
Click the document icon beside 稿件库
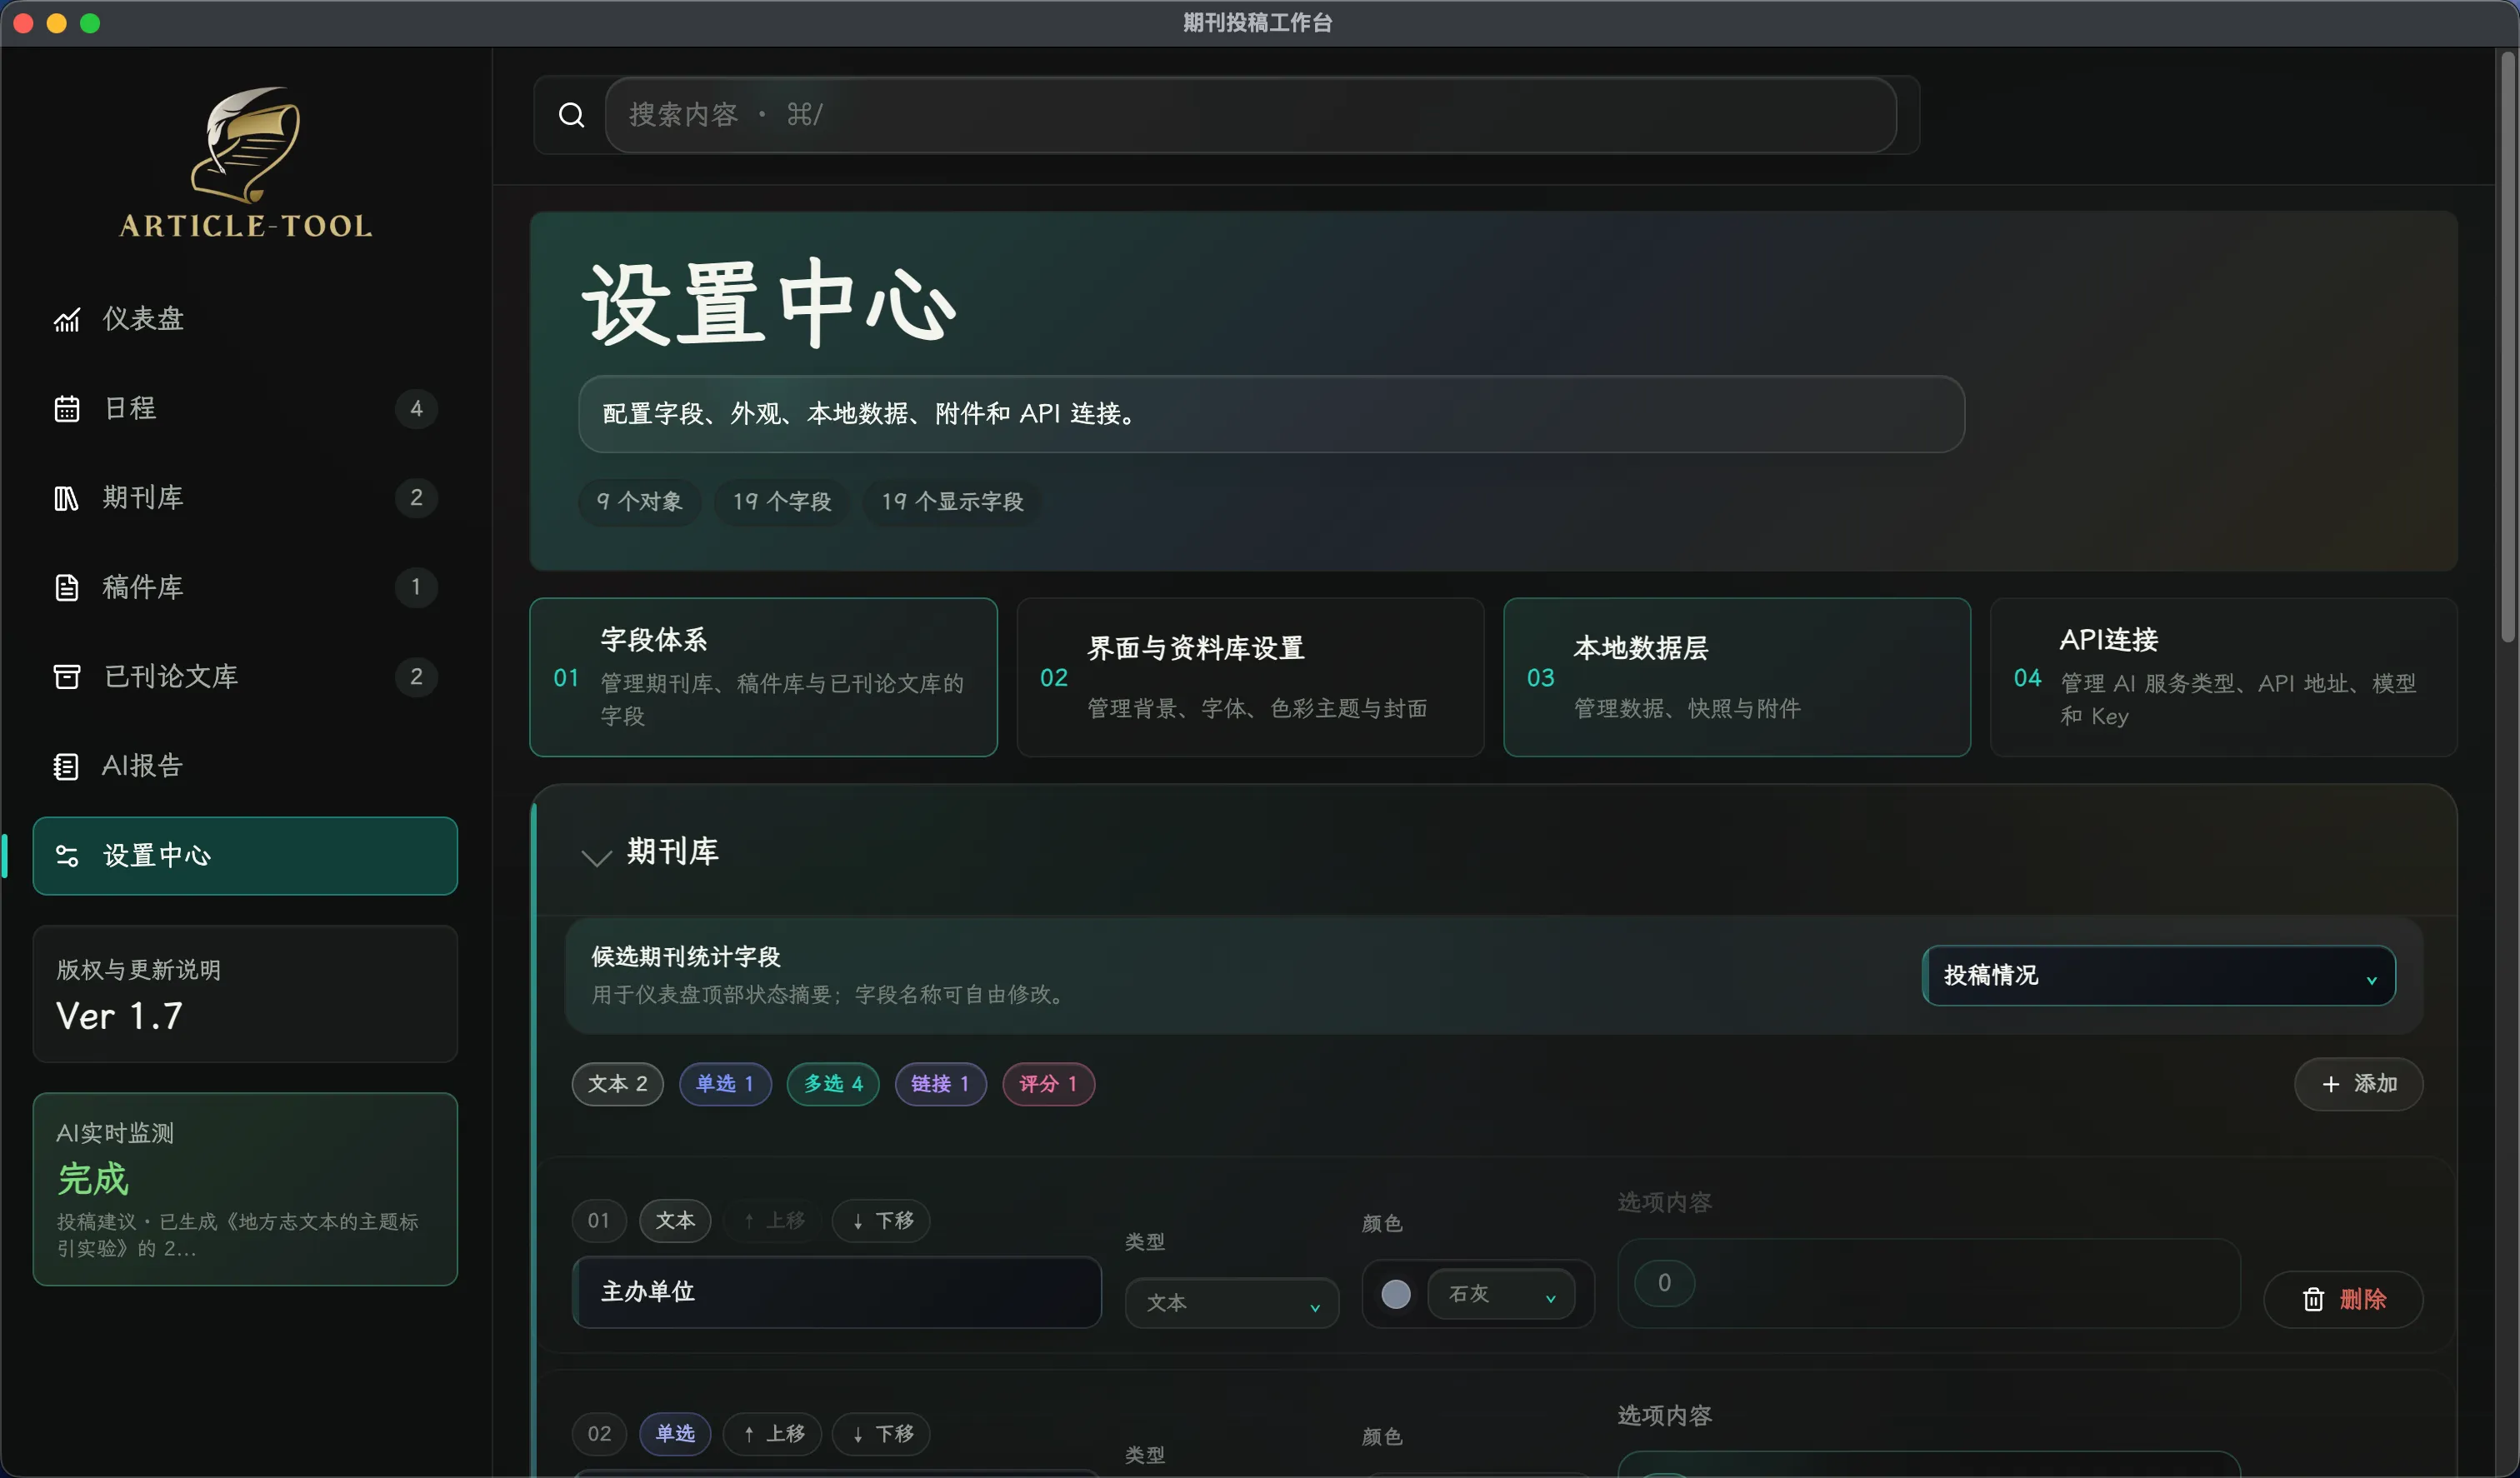67,587
